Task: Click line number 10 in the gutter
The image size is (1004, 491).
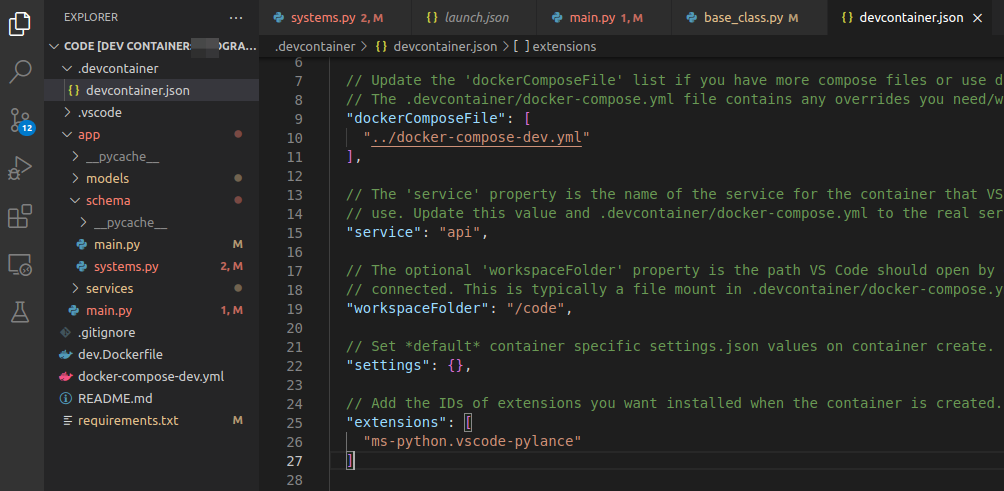Action: pos(295,138)
